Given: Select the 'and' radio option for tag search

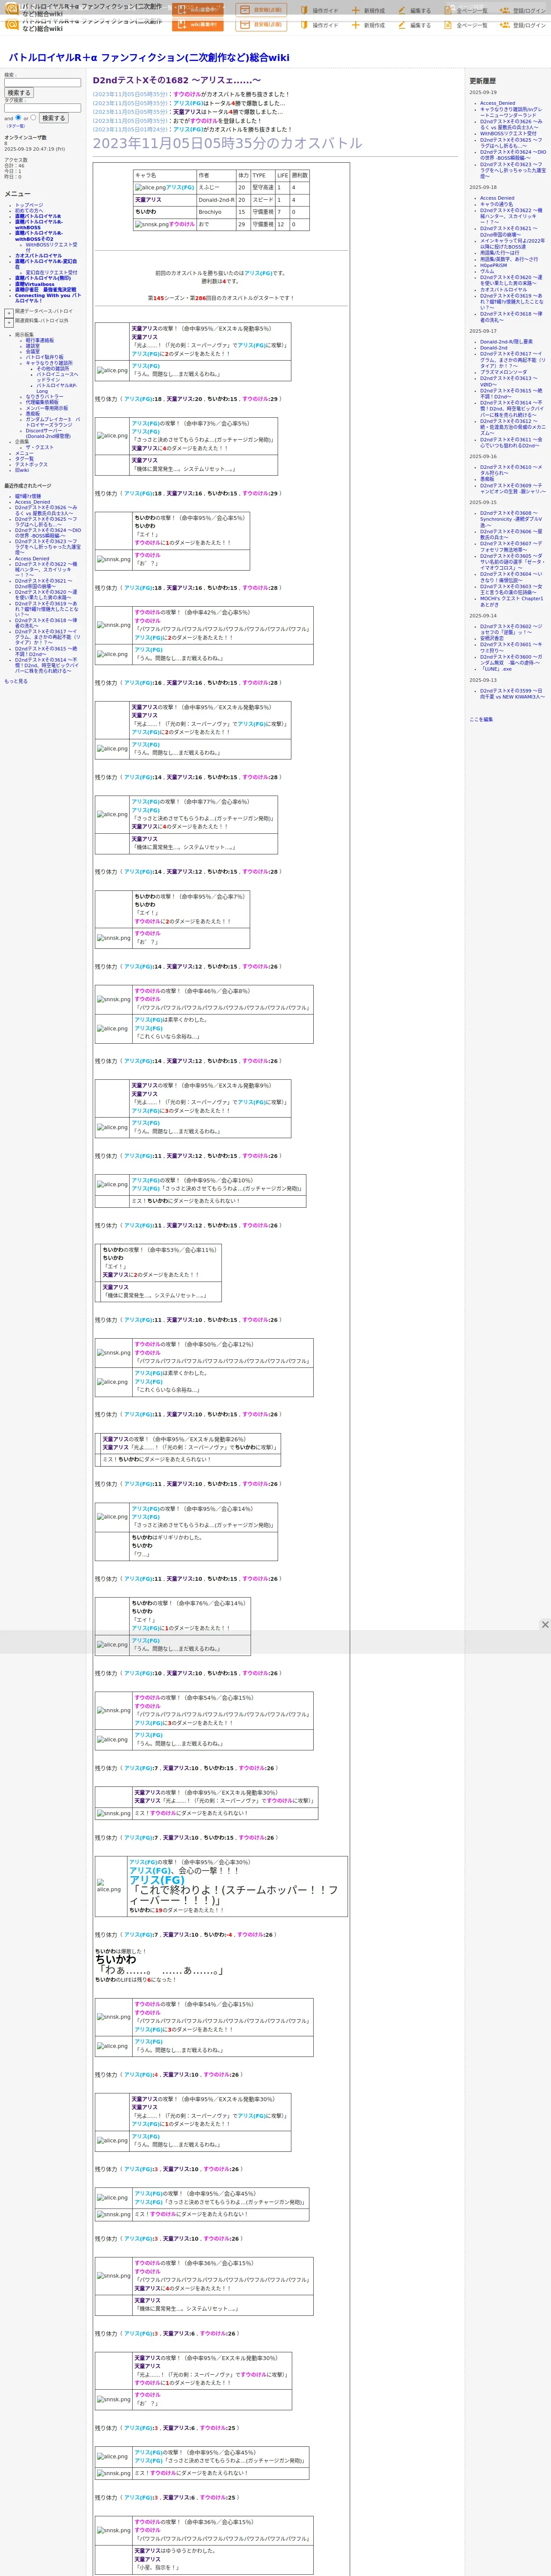Looking at the screenshot, I should (x=18, y=118).
